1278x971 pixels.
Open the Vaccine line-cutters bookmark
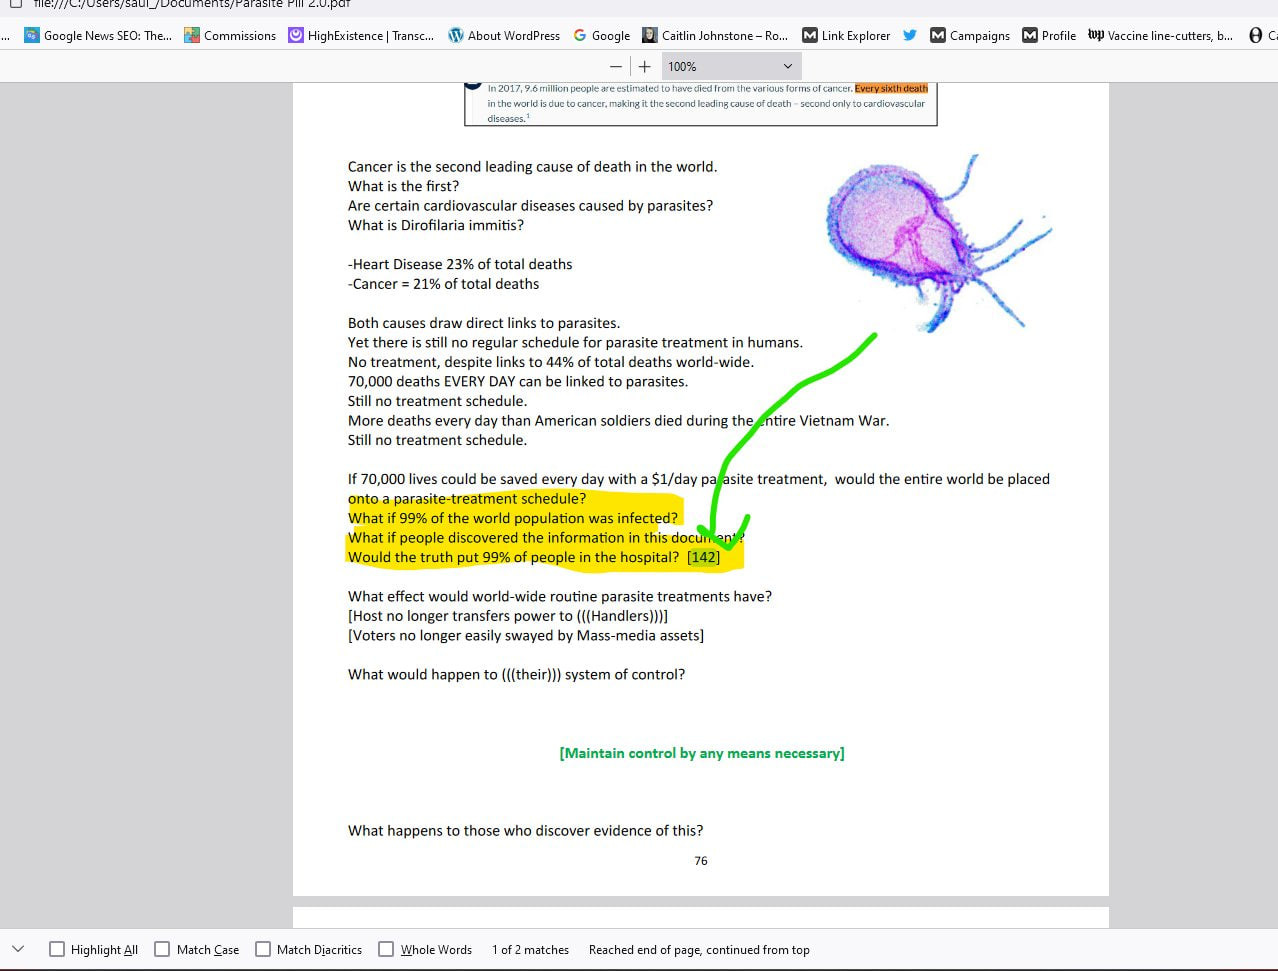pos(1160,35)
